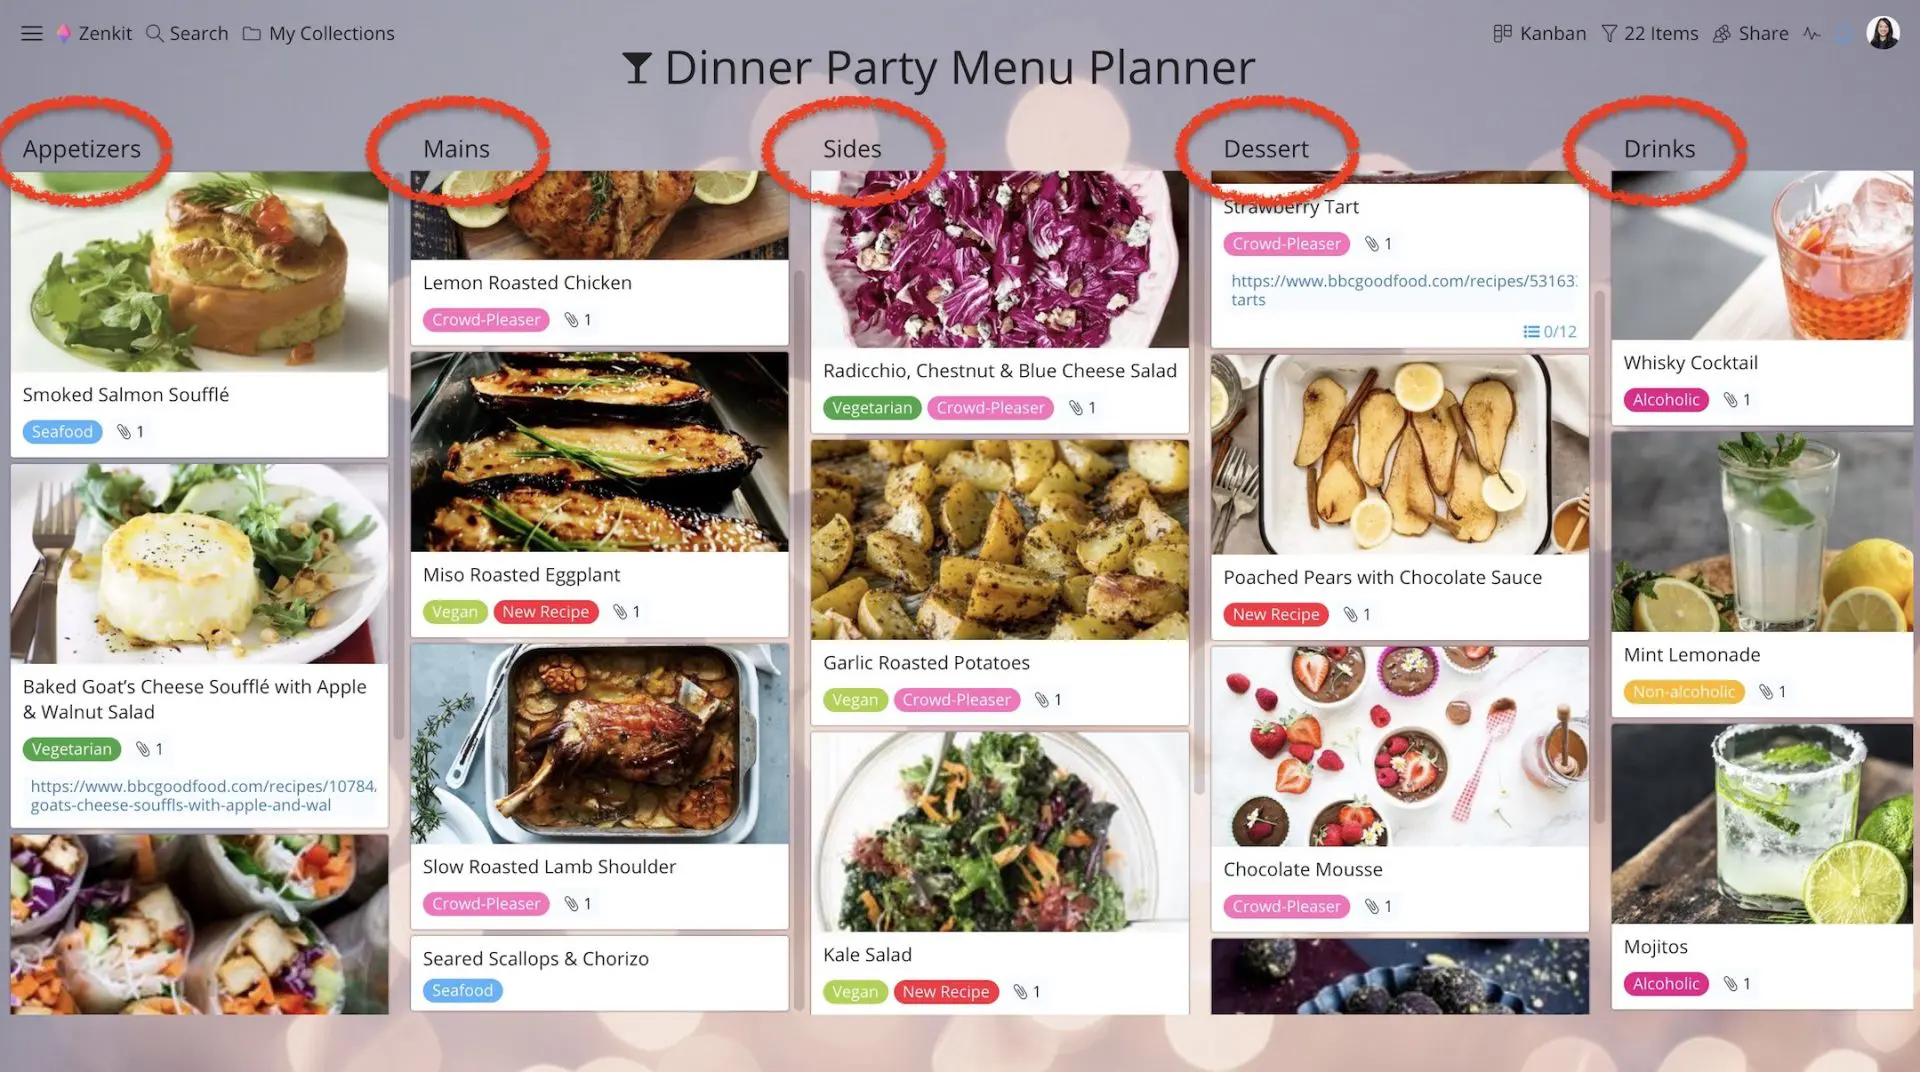Select the New Recipe tag on Kale Salad
Viewport: 1920px width, 1072px height.
(x=946, y=992)
